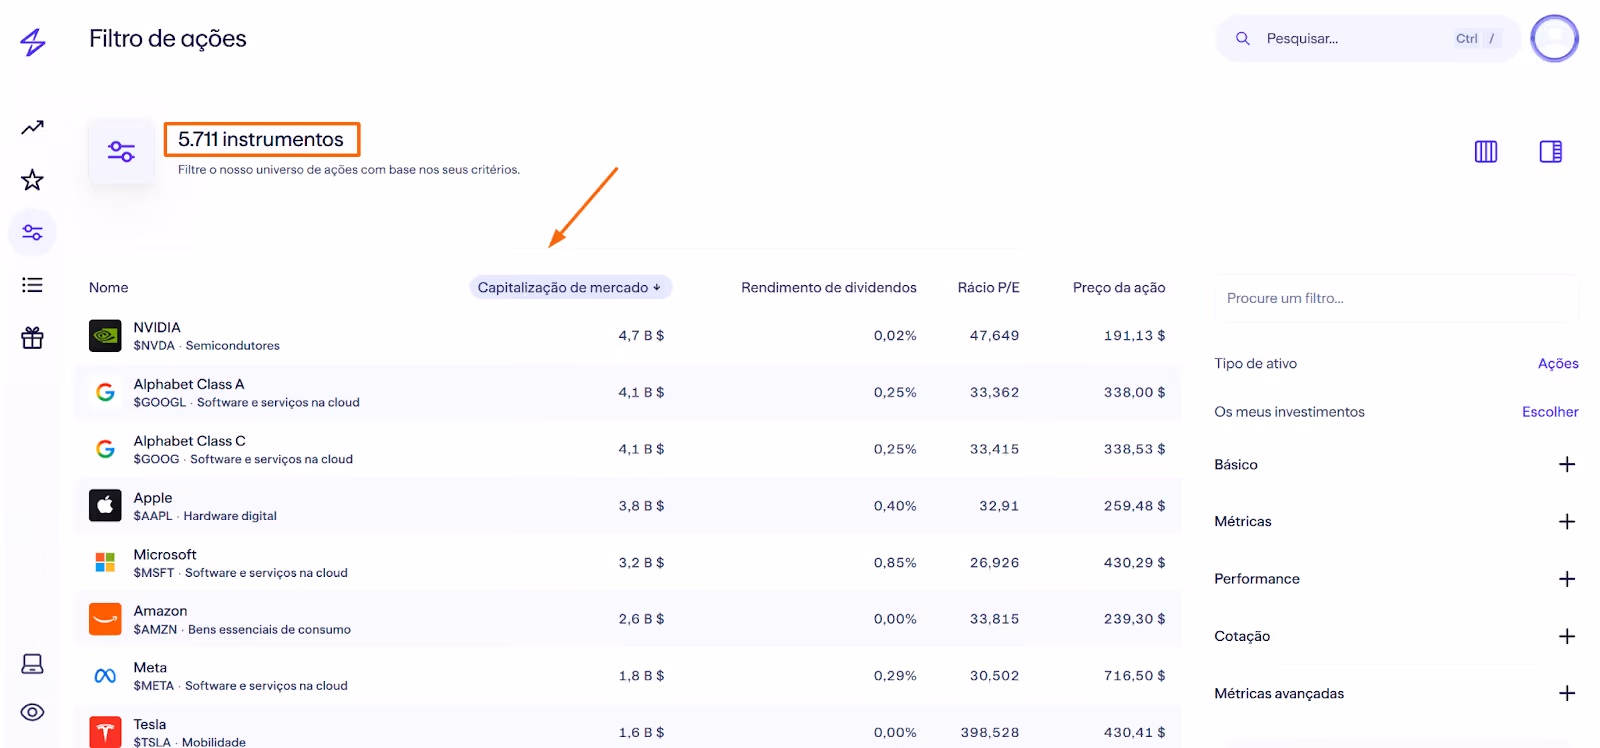
Task: Click the Amazon logo
Action: [105, 619]
